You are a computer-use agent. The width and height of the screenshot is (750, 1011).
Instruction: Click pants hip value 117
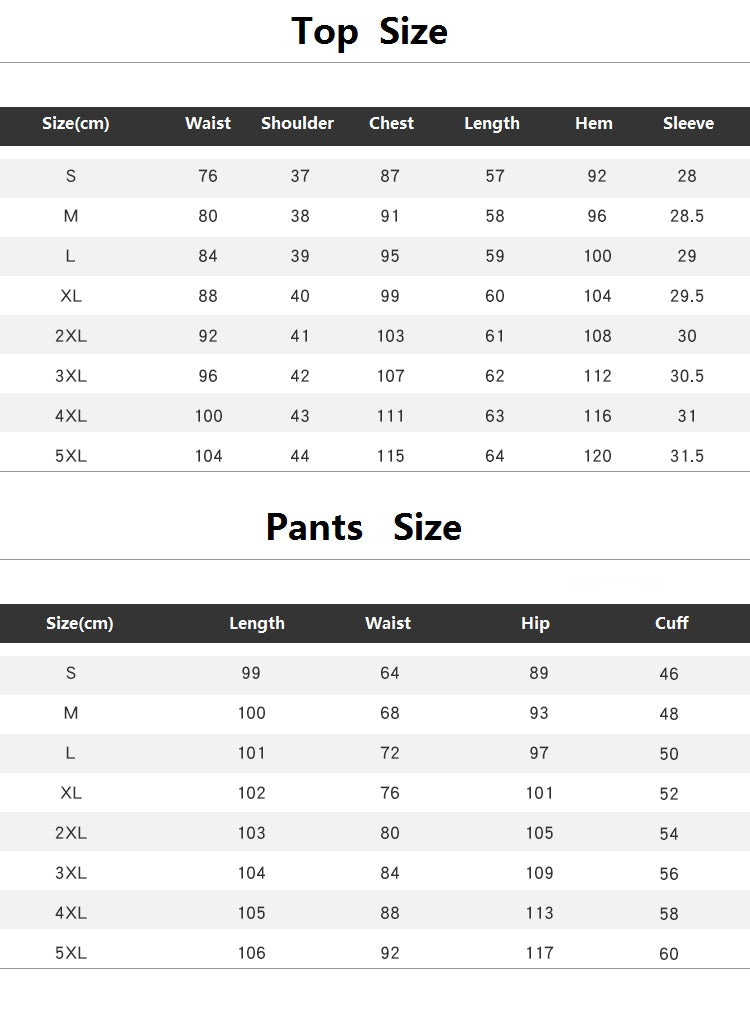click(x=539, y=953)
